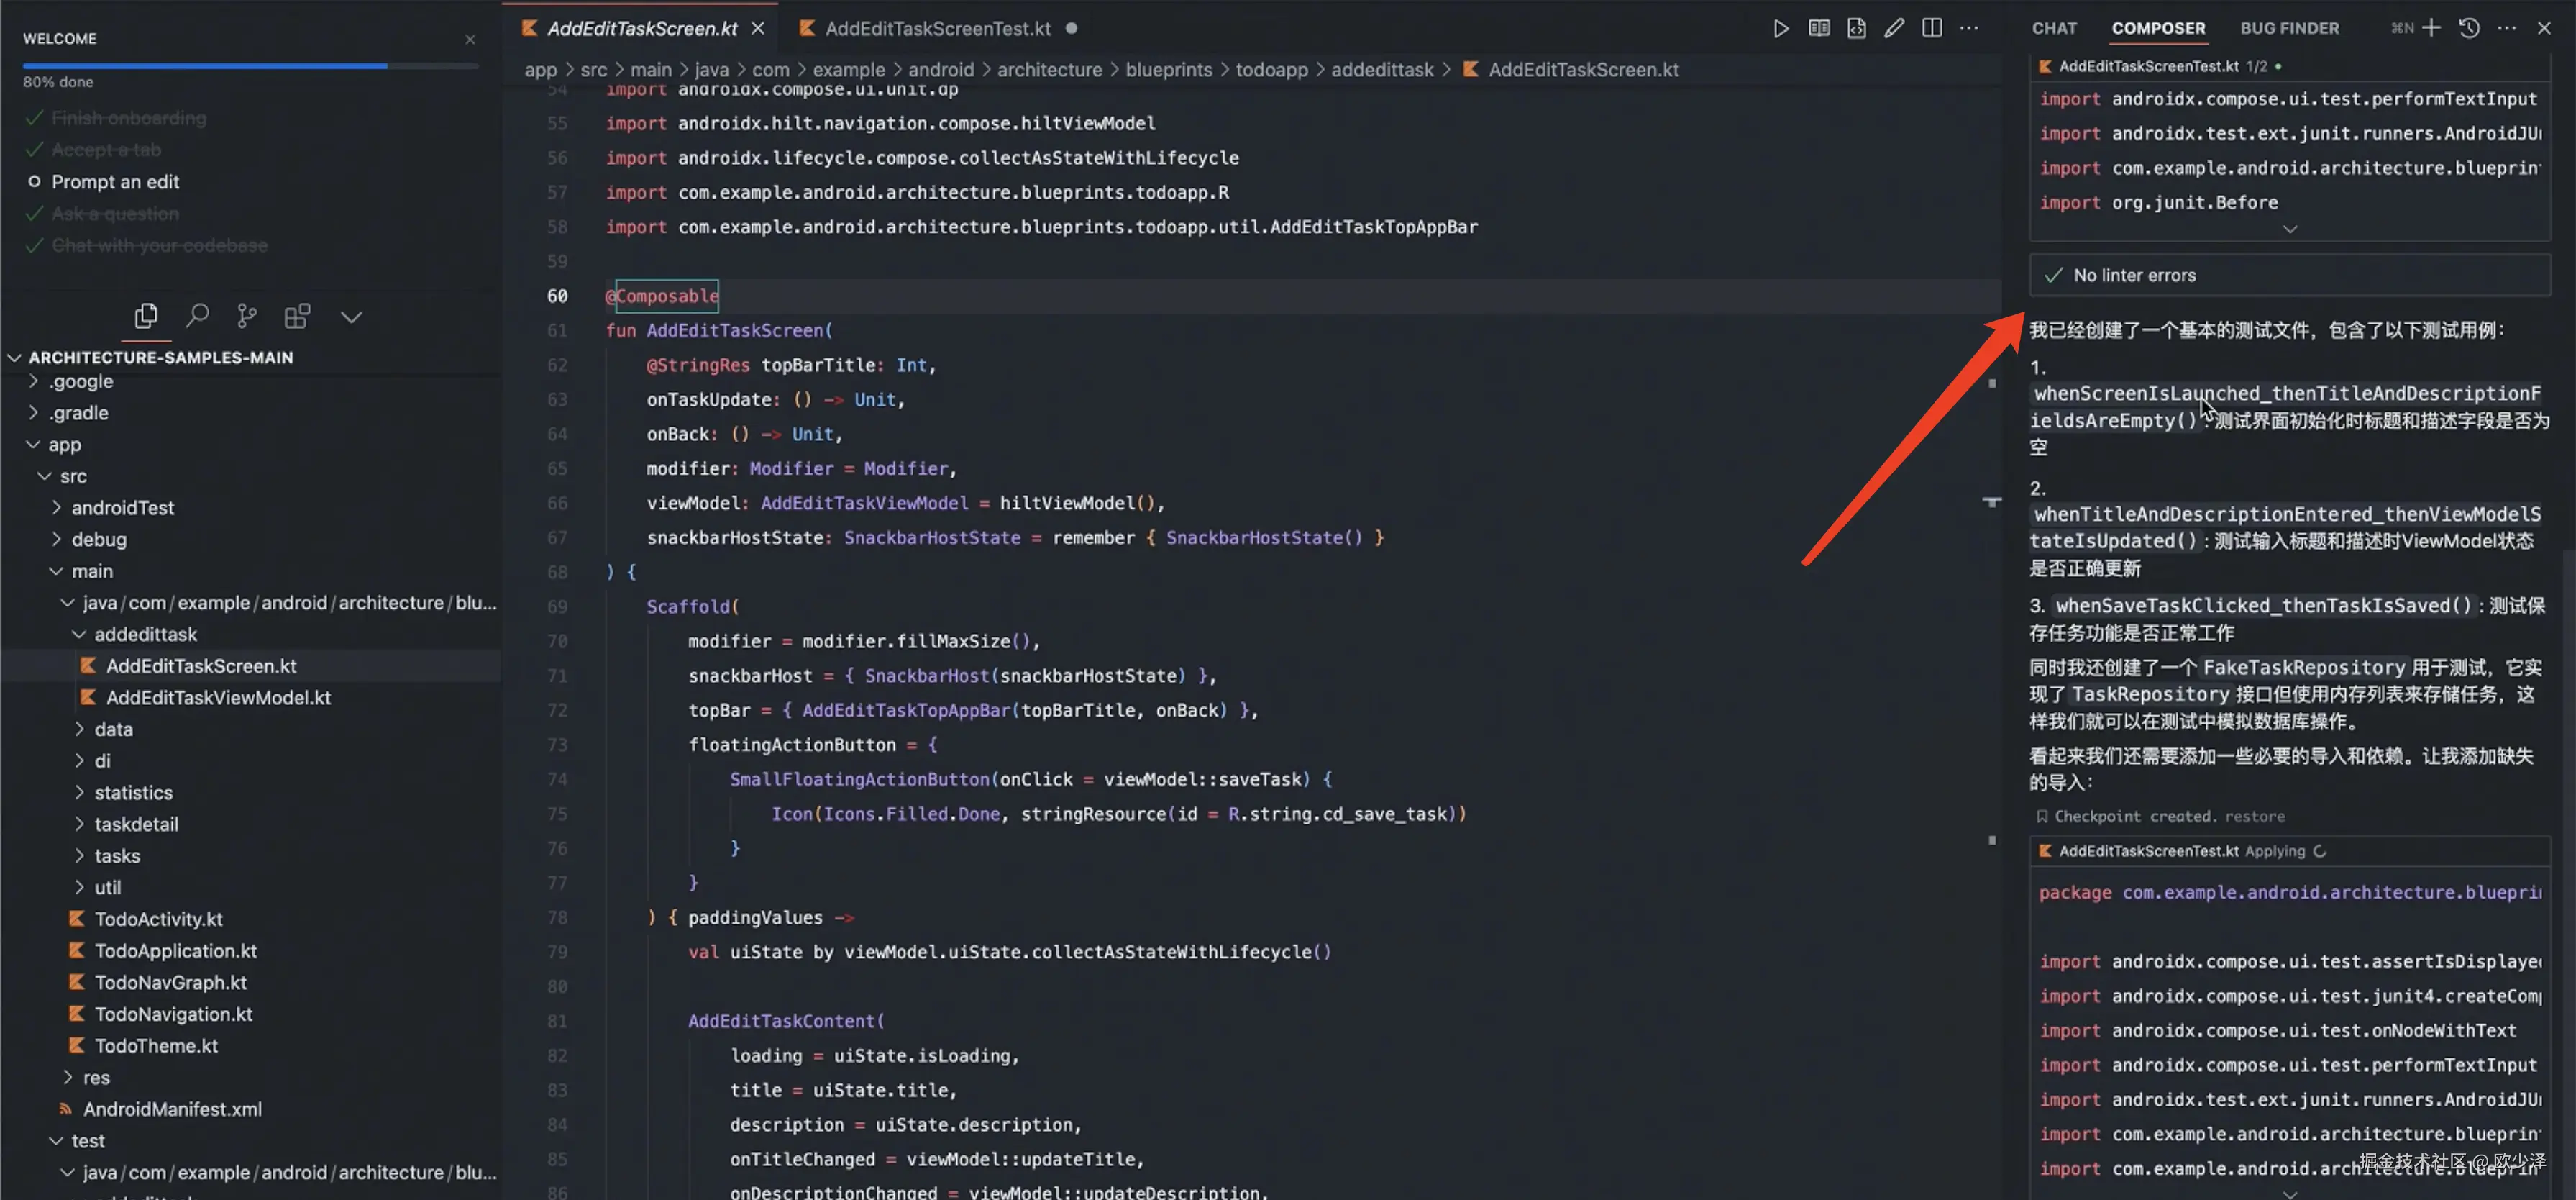Start new composer with plus icon
2576x1200 pixels.
pos(2432,28)
